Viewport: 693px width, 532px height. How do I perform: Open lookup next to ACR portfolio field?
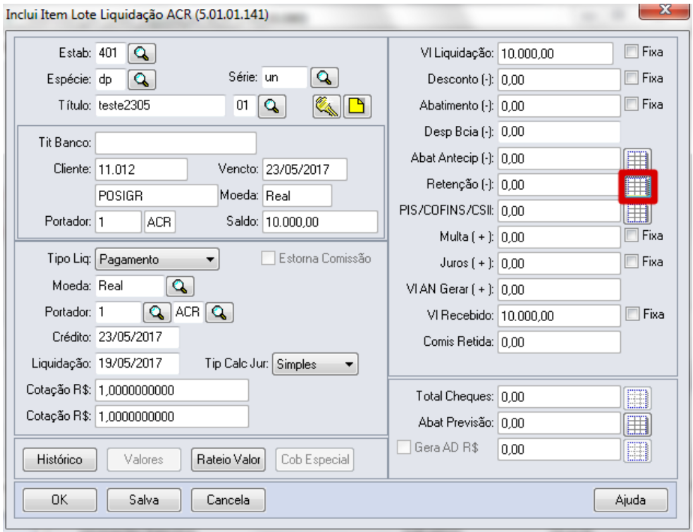(219, 312)
